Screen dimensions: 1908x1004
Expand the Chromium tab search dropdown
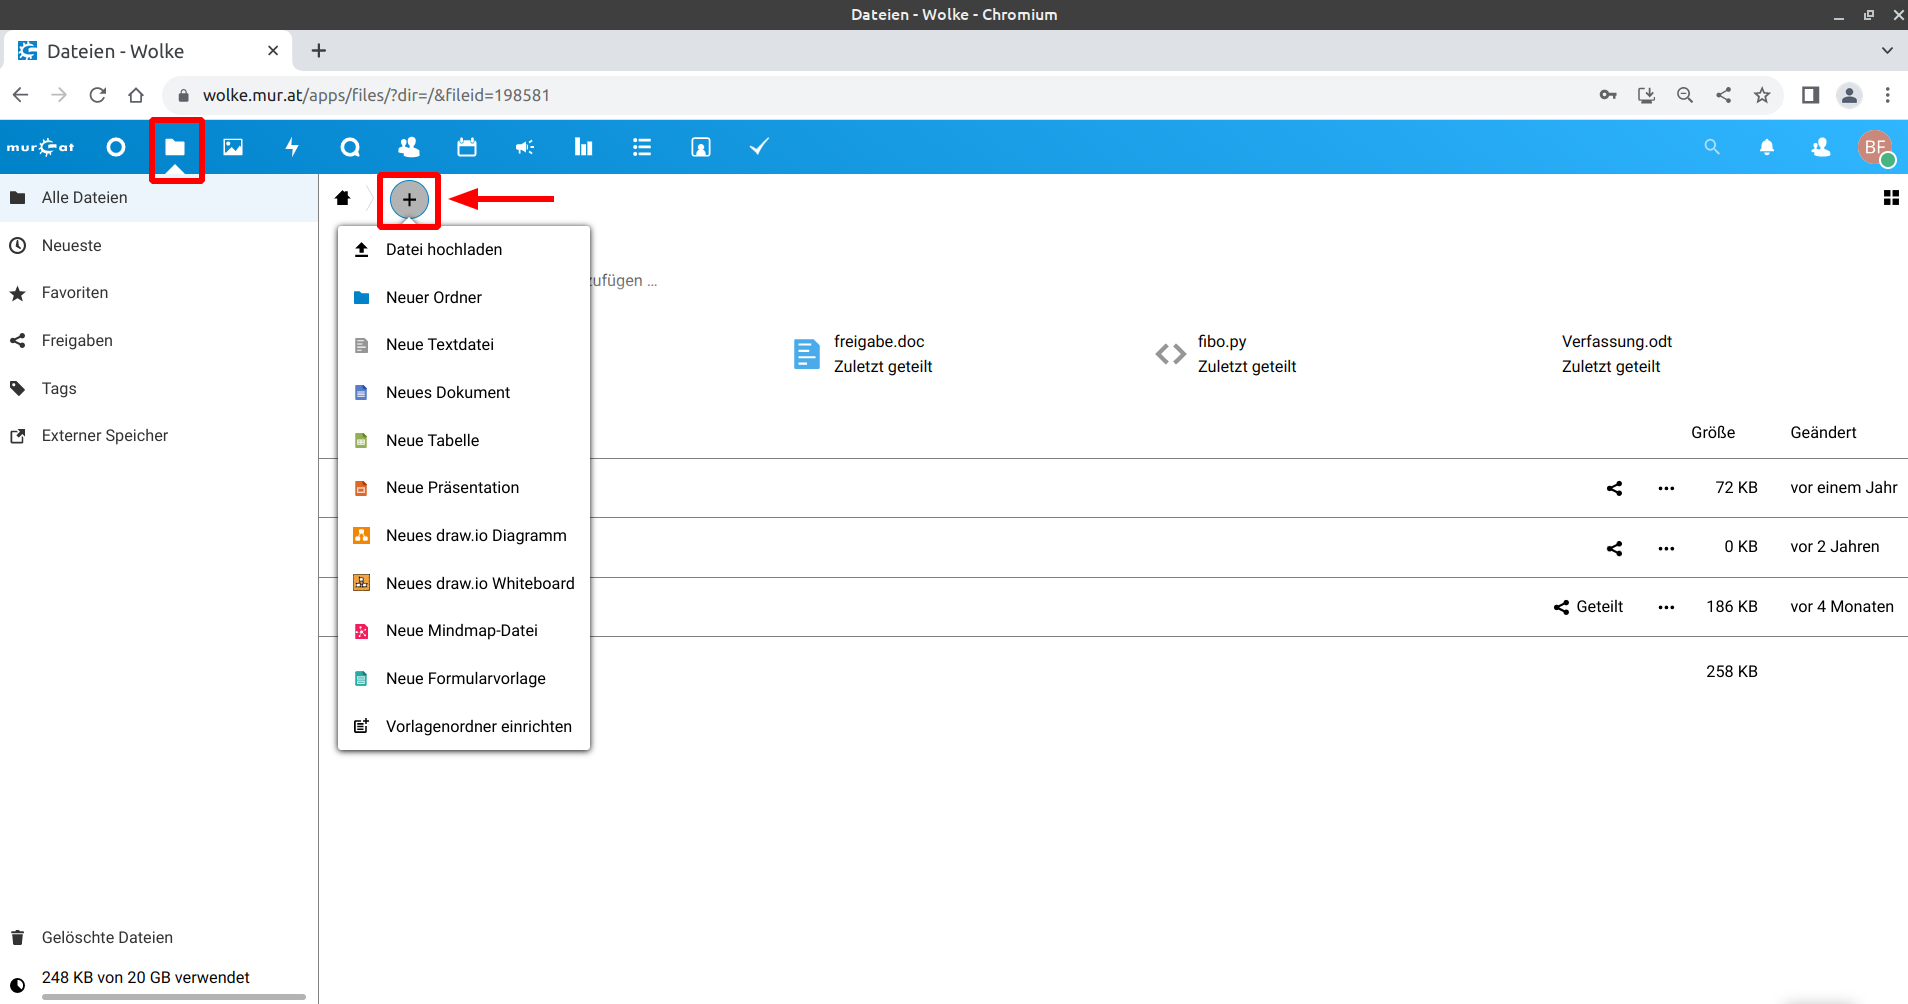coord(1887,50)
